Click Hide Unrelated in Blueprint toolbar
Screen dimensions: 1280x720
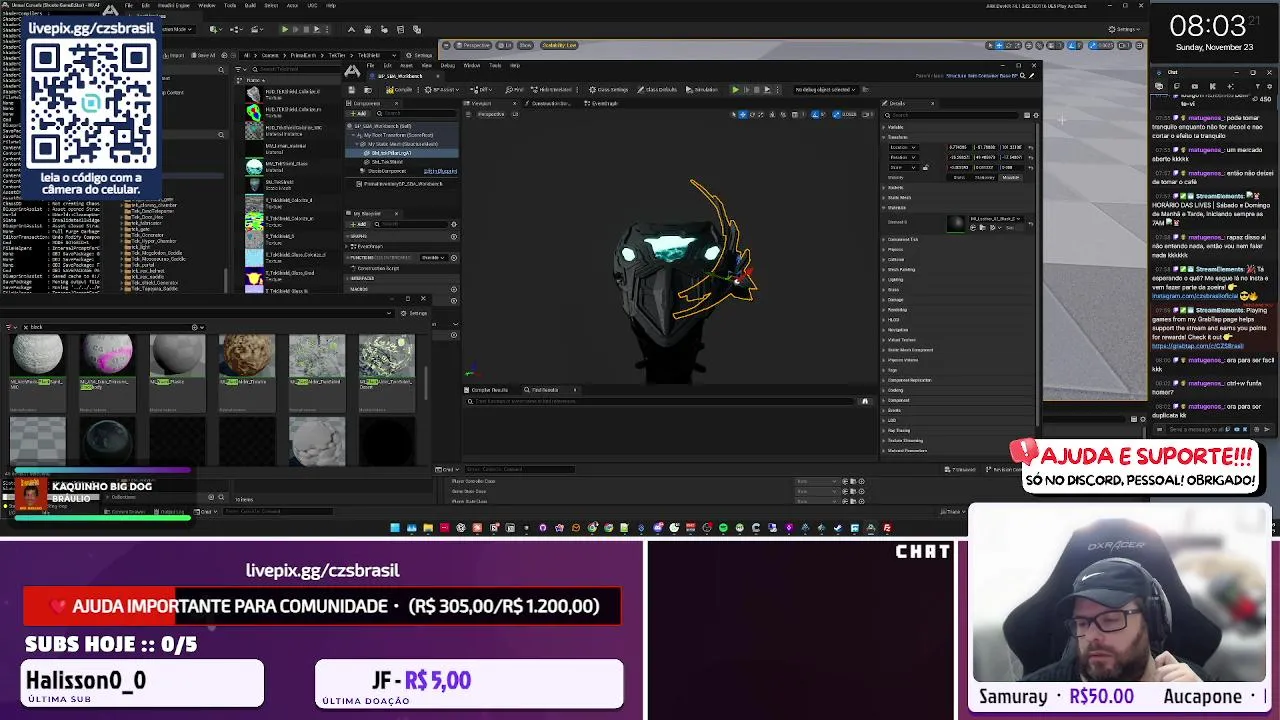551,90
